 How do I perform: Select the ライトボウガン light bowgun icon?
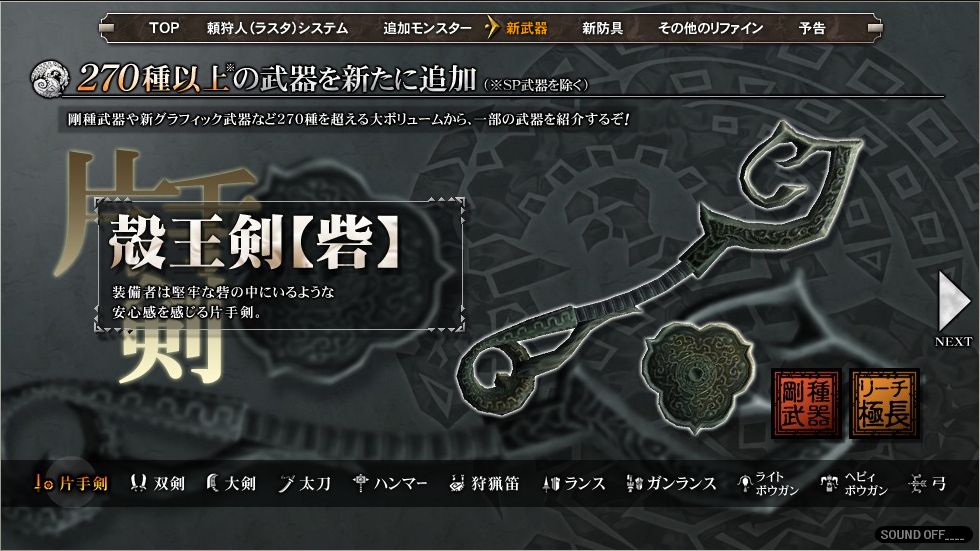click(768, 483)
